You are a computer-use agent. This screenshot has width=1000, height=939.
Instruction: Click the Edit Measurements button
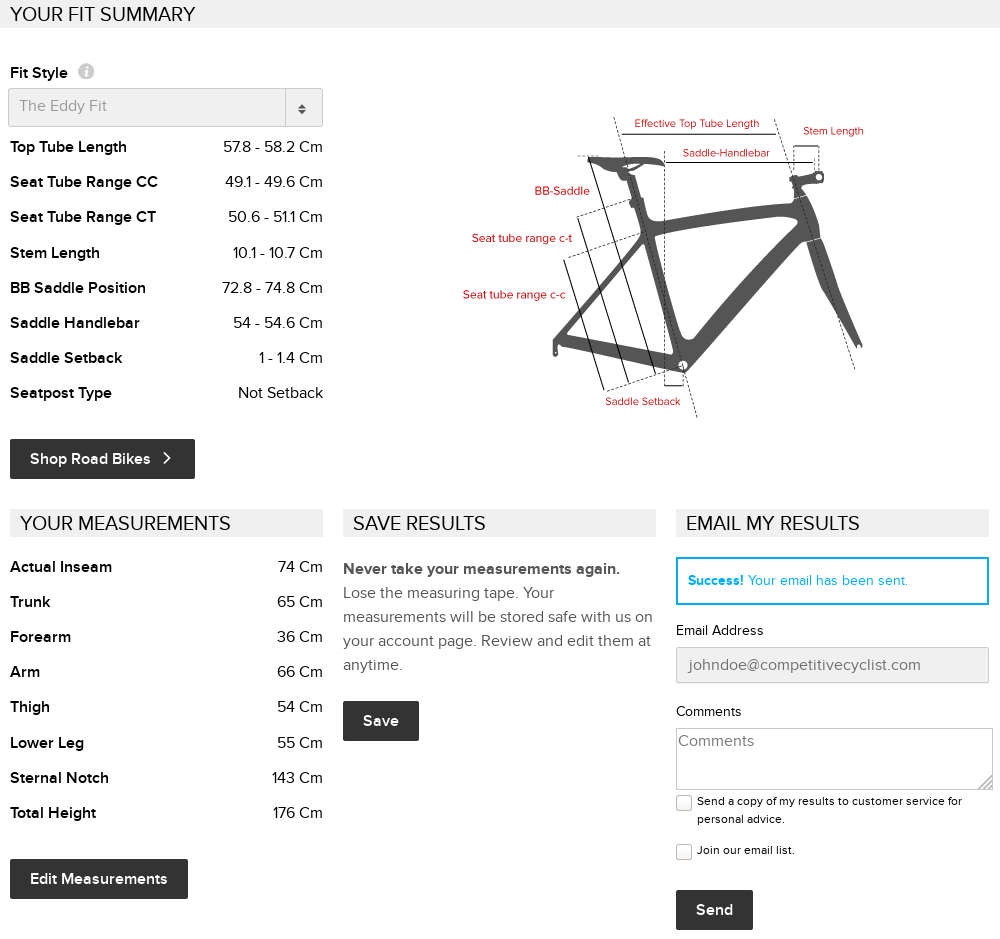[x=99, y=879]
